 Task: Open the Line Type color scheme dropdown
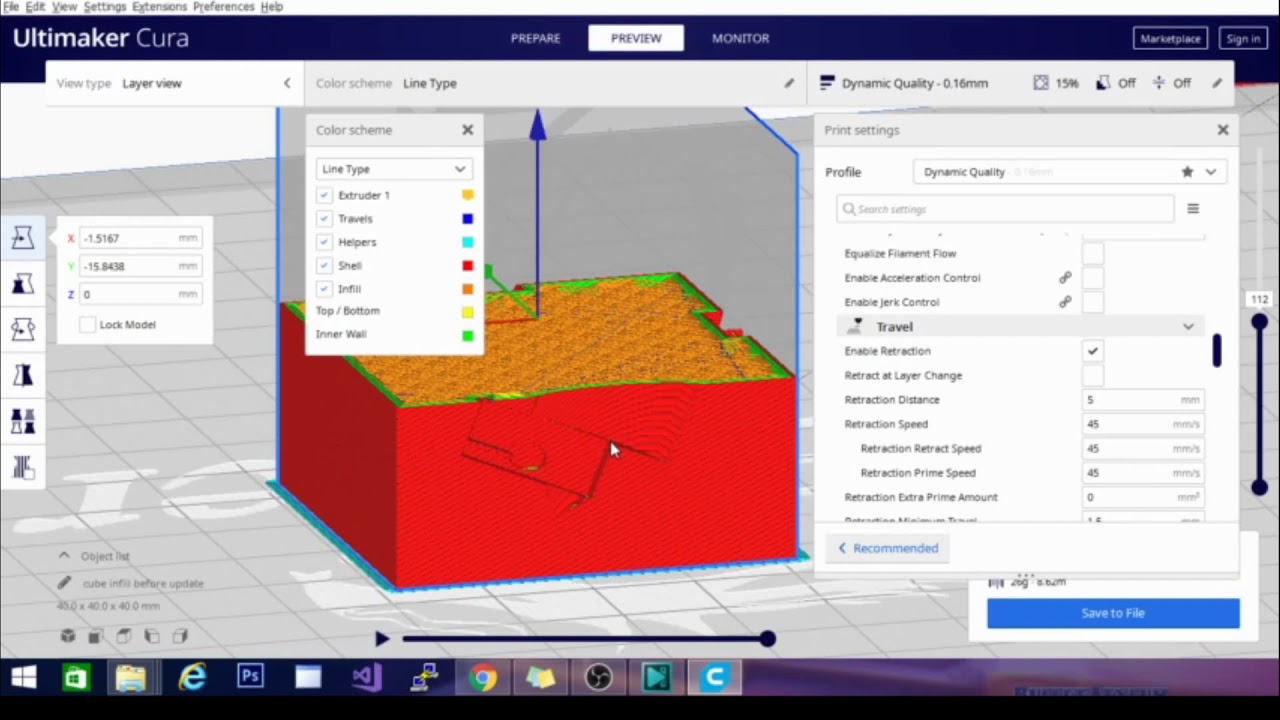pyautogui.click(x=393, y=169)
